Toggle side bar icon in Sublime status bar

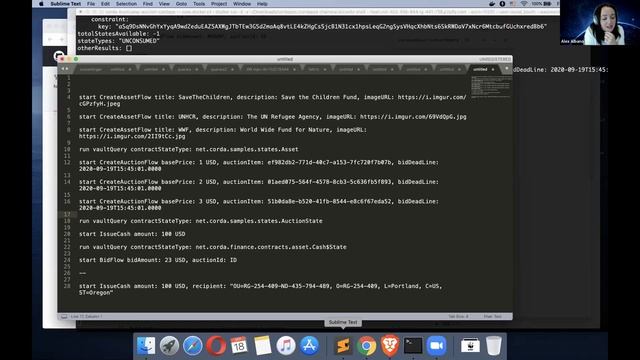[x=64, y=316]
